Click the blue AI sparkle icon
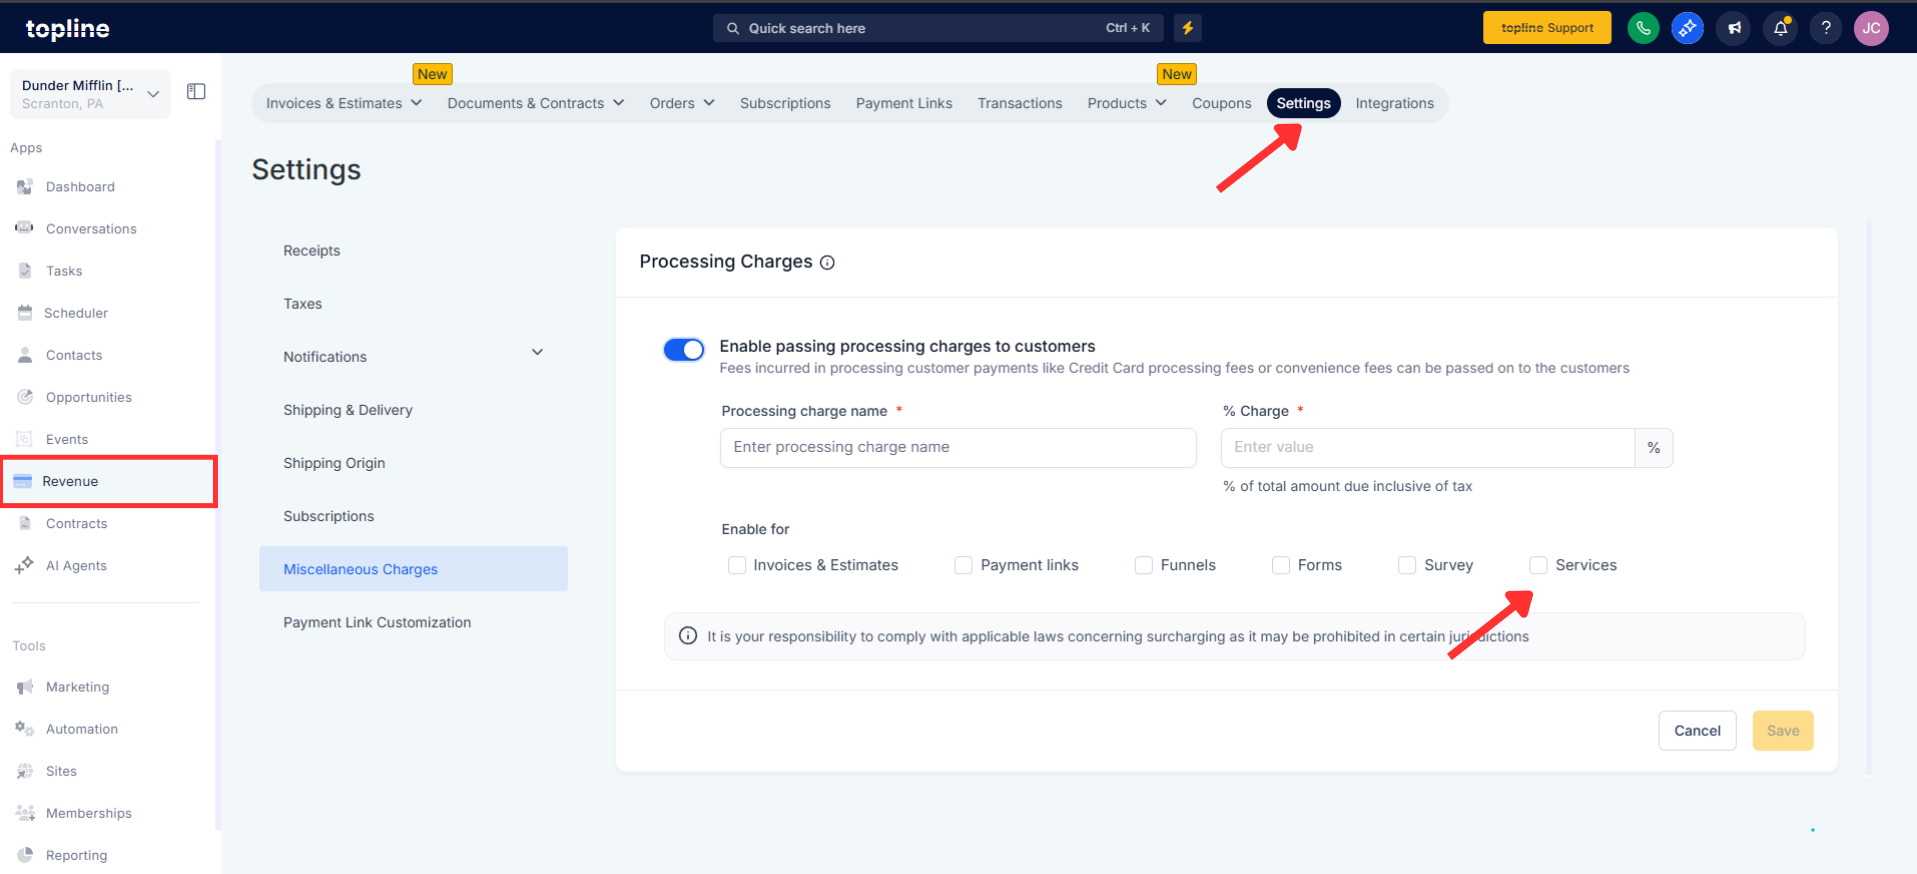Image resolution: width=1917 pixels, height=874 pixels. 1688,28
